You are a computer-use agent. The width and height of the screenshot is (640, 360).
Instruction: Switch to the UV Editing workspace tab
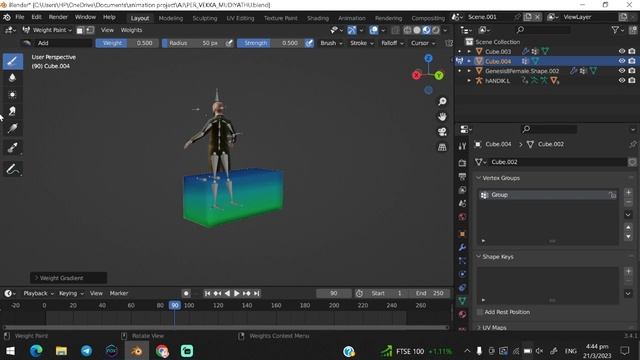[x=240, y=18]
